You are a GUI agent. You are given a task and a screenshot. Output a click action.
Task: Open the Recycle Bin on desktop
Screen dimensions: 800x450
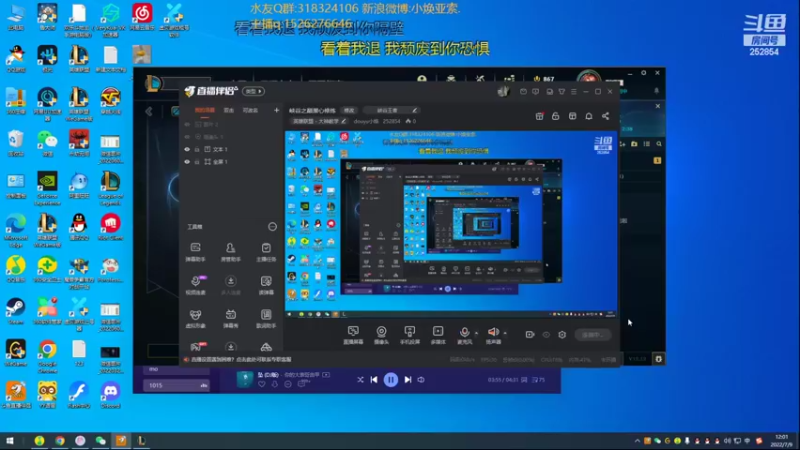16,142
